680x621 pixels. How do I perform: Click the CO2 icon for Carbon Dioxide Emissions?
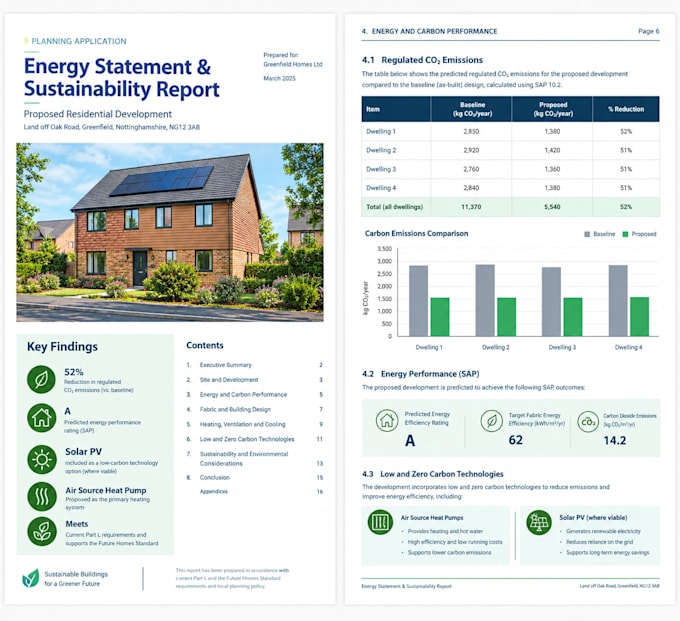tap(588, 422)
